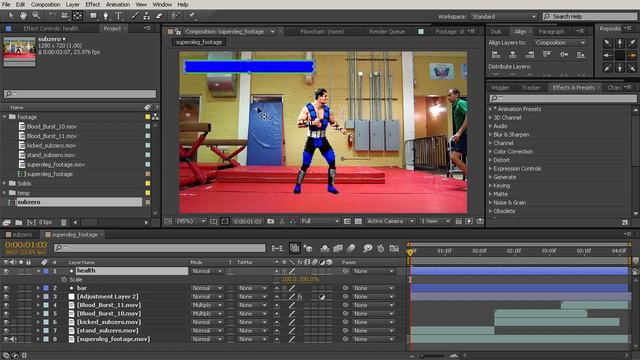Image resolution: width=640 pixels, height=360 pixels.
Task: Select the Pan Behind anchor point tool
Action: [x=77, y=16]
